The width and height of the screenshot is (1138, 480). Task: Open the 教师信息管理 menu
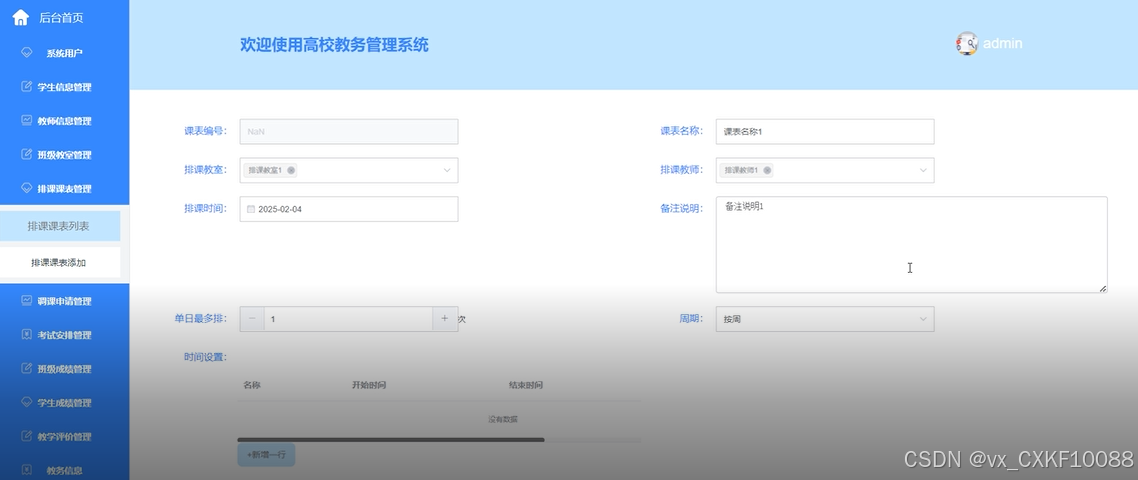pos(65,121)
